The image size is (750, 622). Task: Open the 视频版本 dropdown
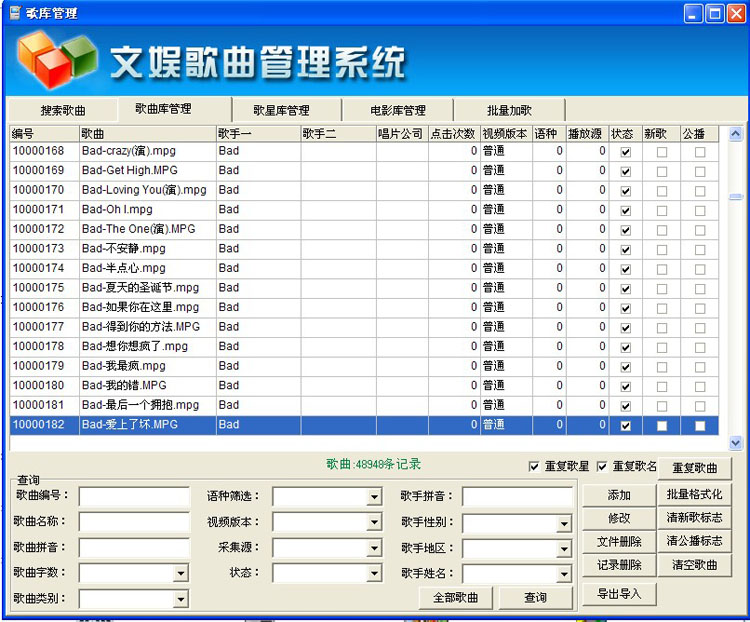pyautogui.click(x=375, y=522)
